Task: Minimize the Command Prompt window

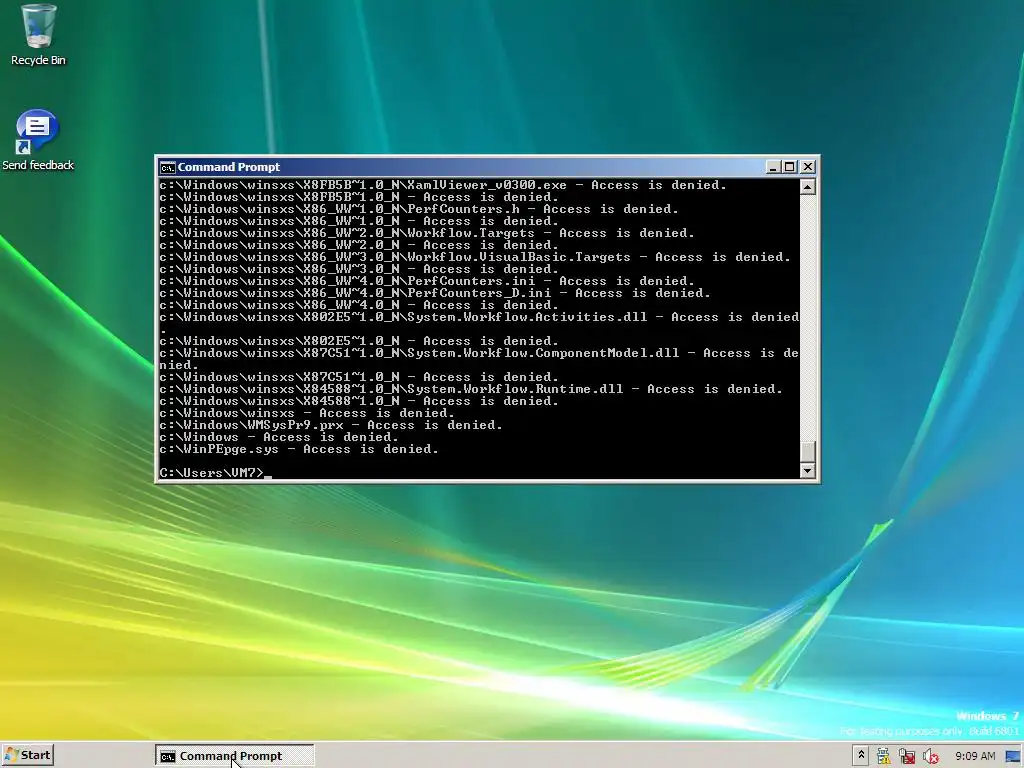Action: pos(773,167)
